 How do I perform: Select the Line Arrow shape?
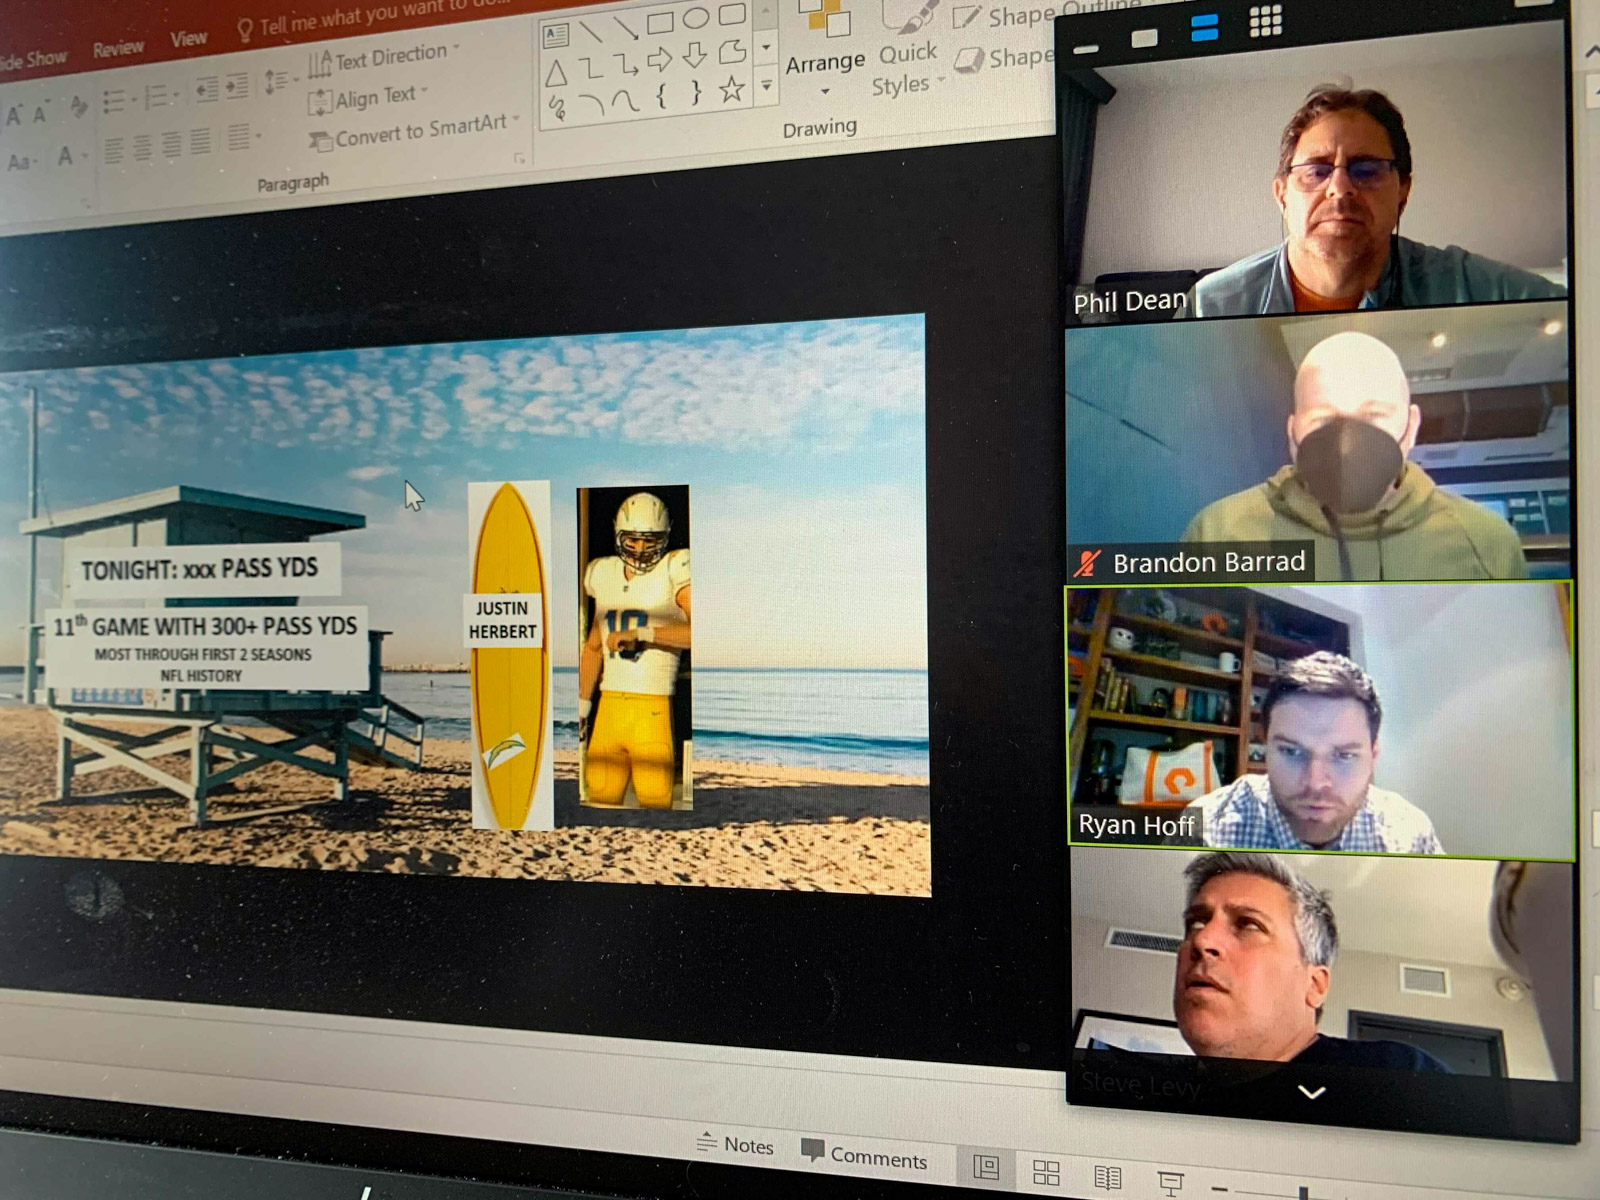tap(625, 26)
